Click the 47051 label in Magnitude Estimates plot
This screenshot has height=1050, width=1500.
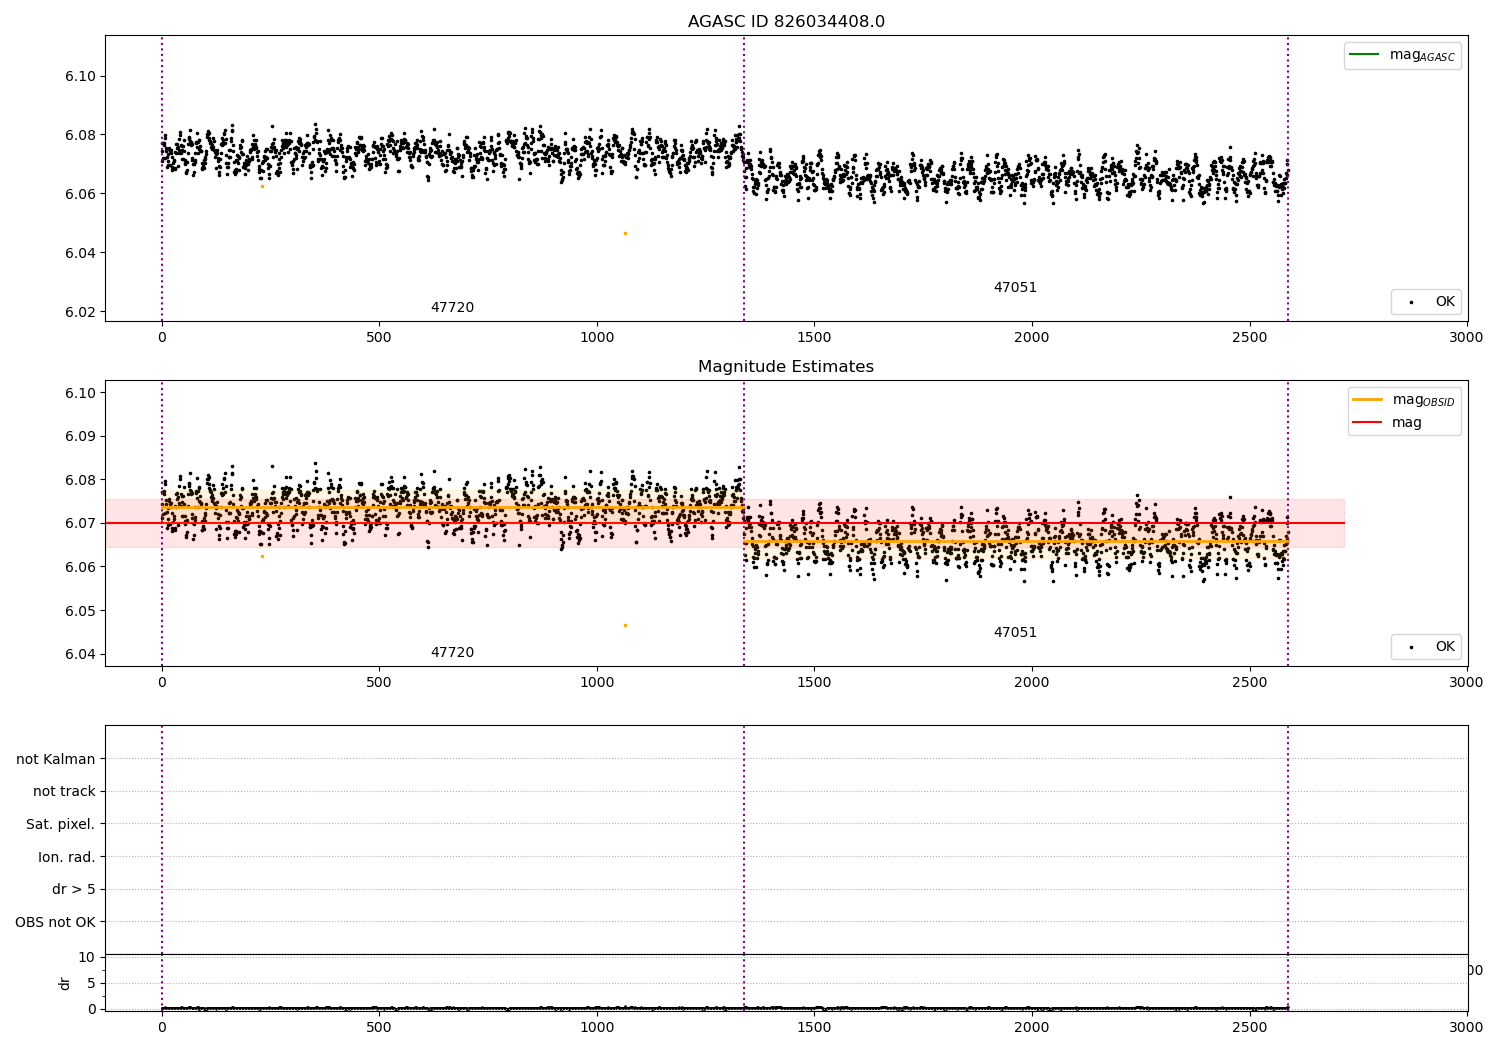(1015, 633)
